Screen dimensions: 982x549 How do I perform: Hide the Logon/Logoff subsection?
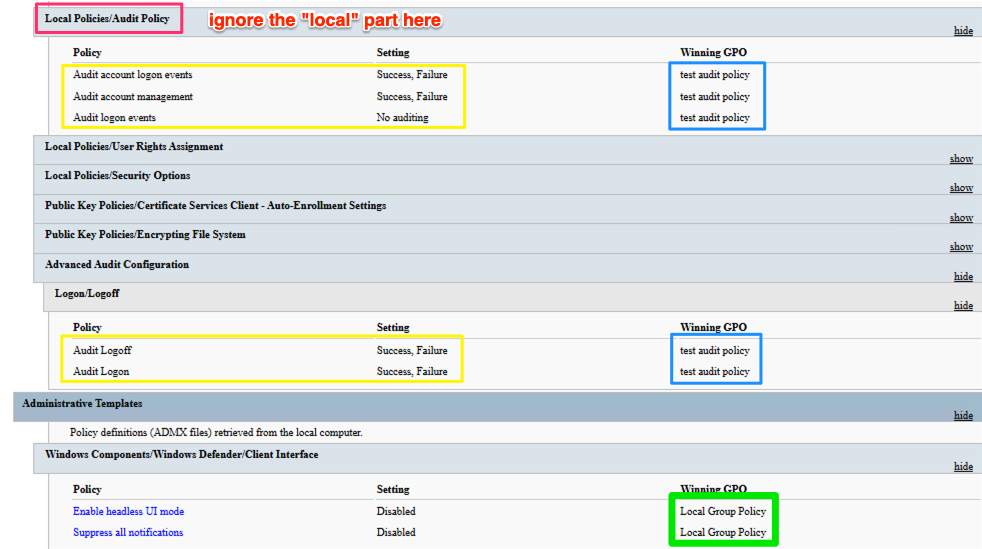[963, 305]
